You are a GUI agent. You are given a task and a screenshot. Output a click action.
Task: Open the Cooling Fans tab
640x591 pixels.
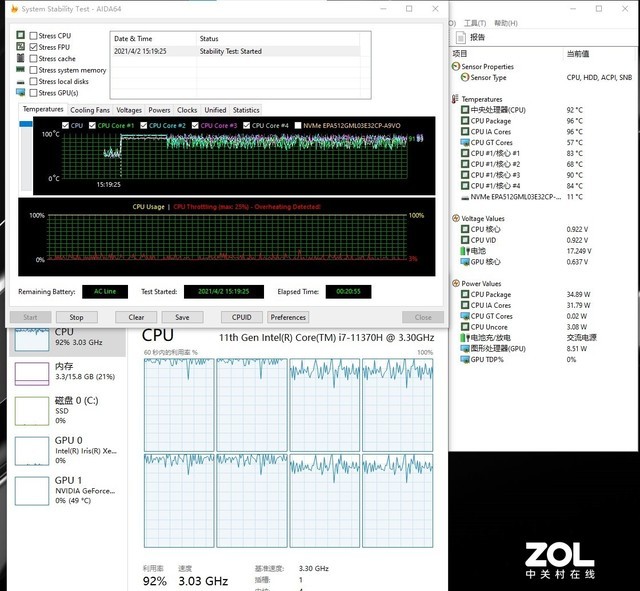pyautogui.click(x=90, y=110)
